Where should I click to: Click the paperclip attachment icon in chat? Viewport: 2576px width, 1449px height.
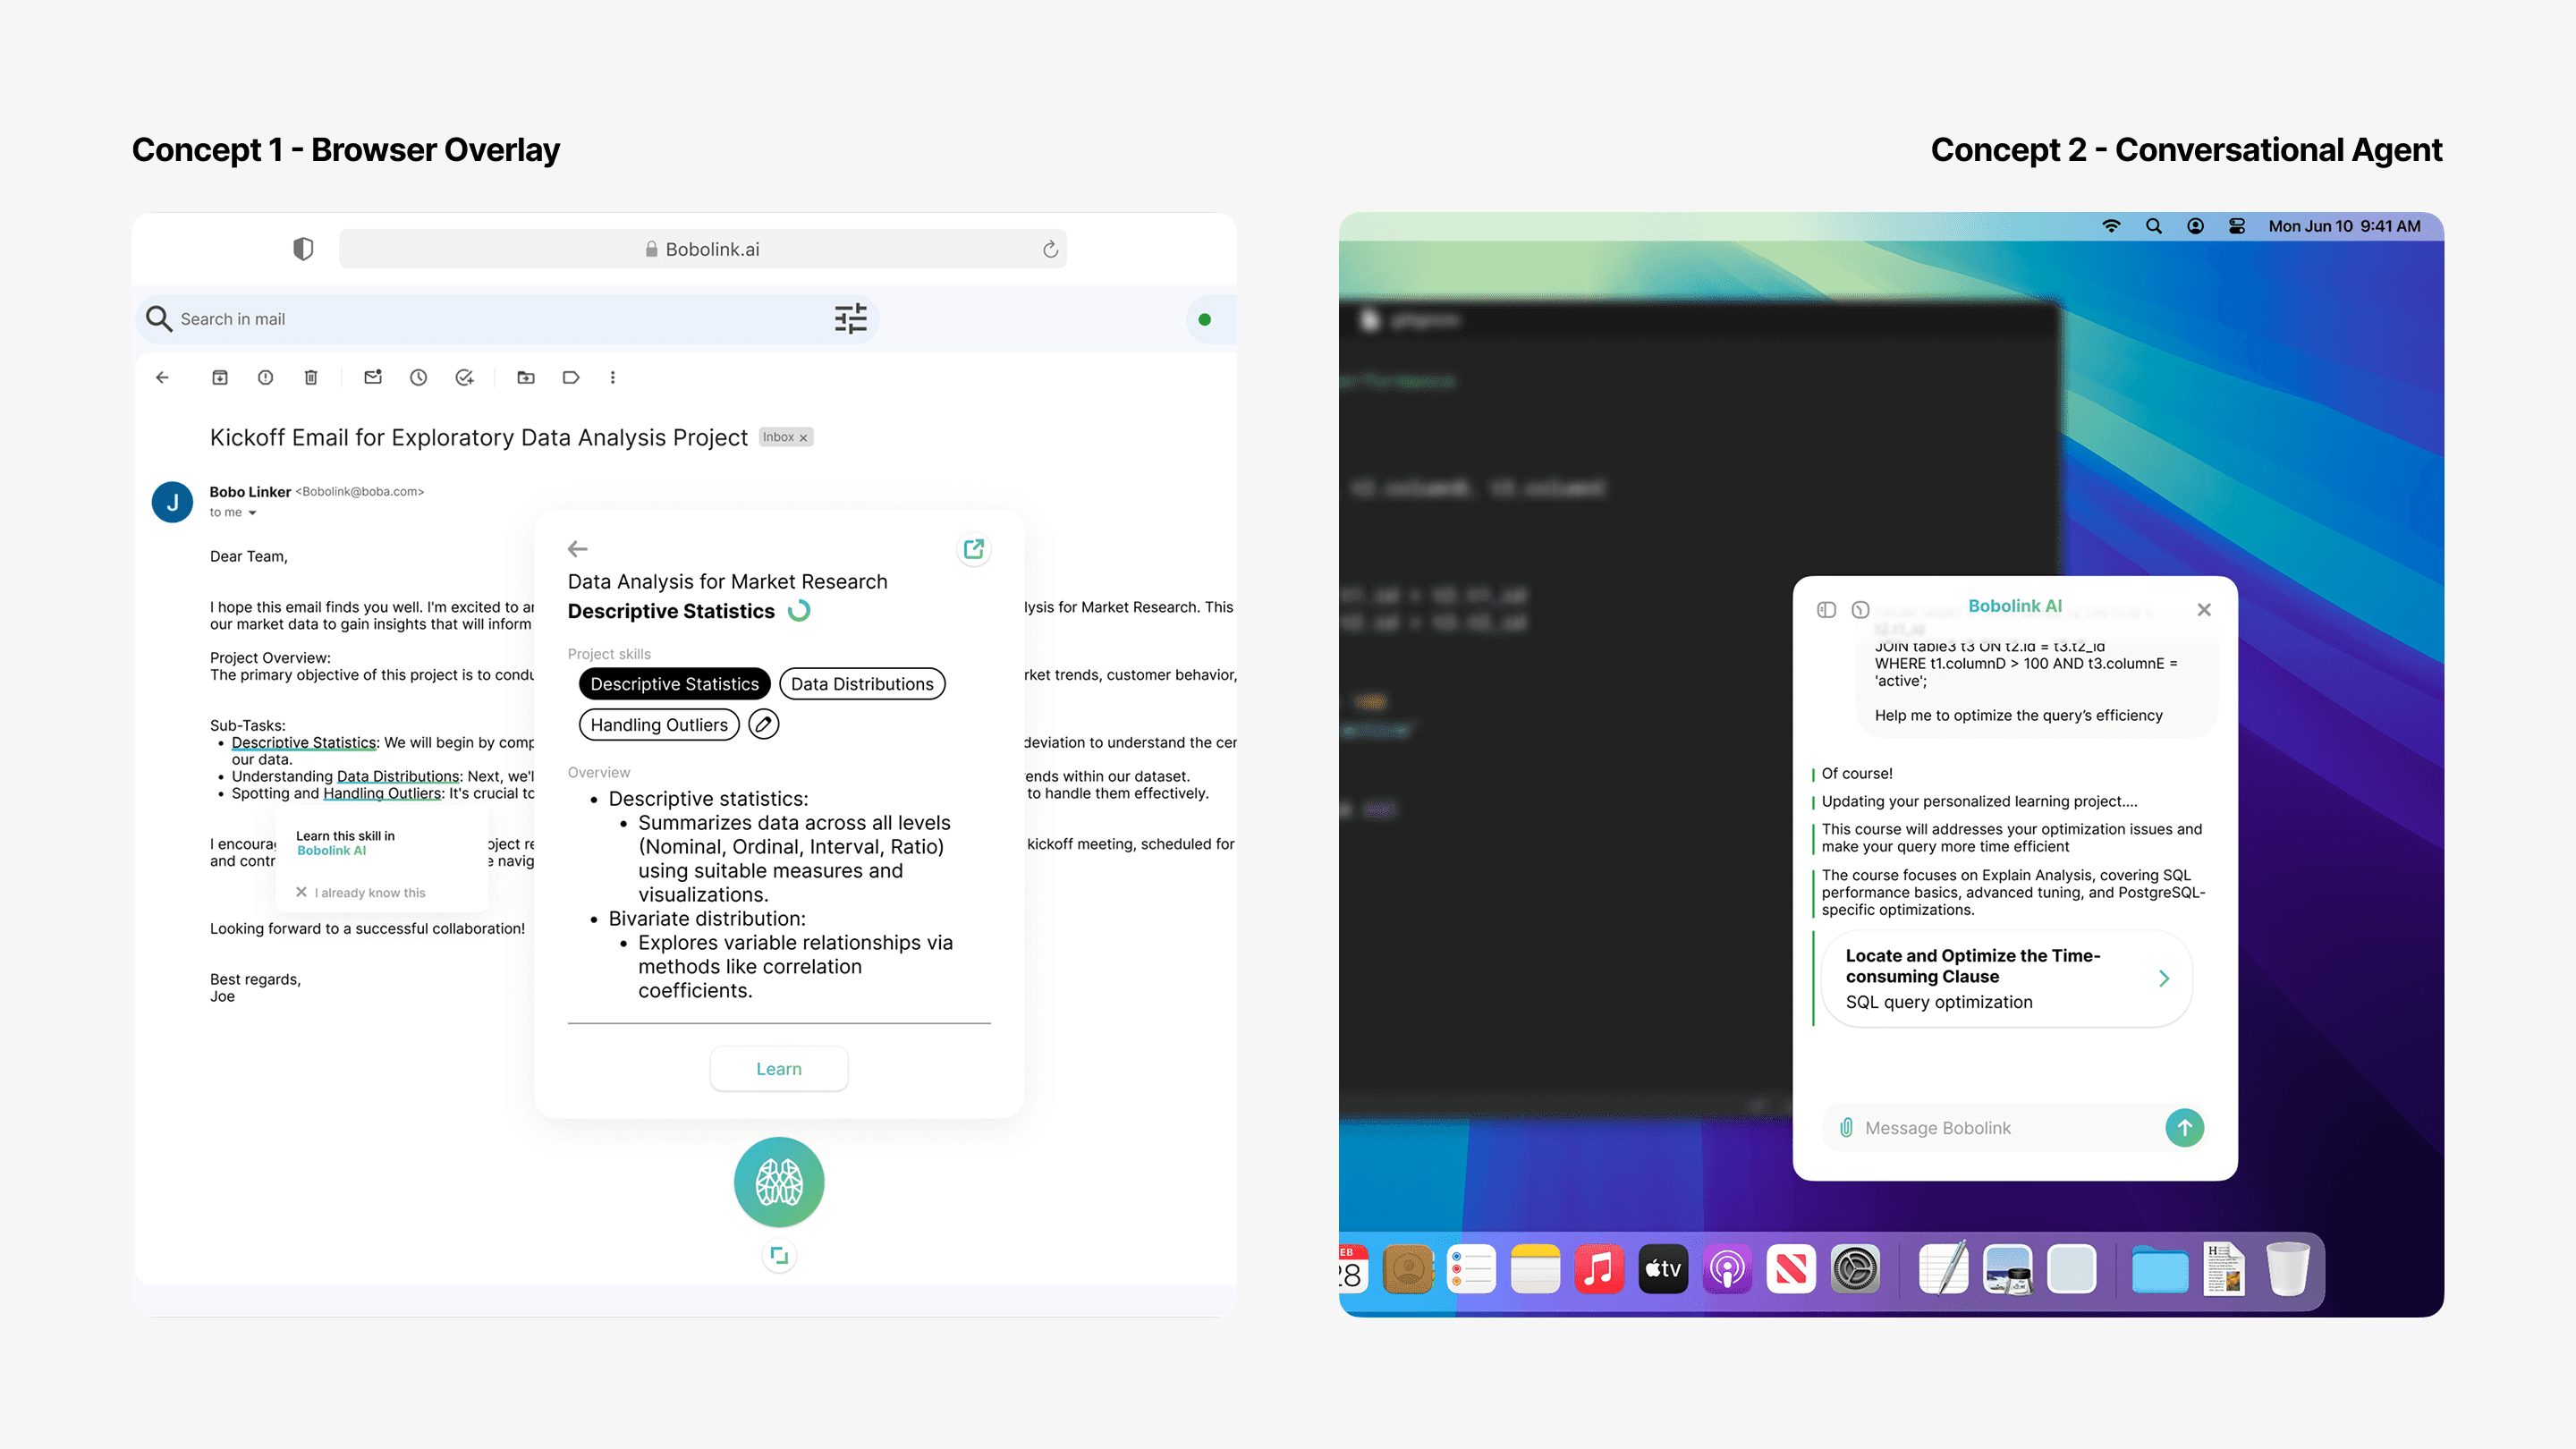pos(1846,1128)
